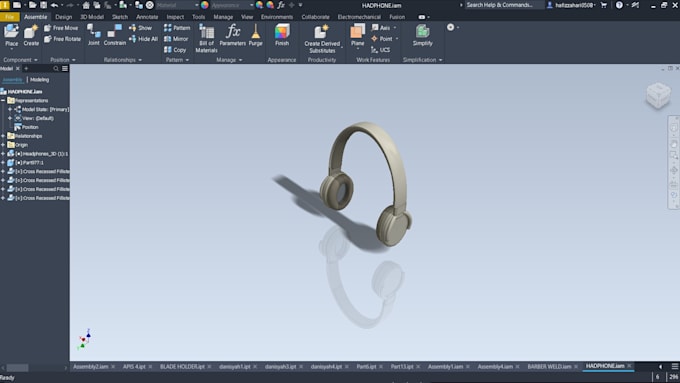Select the Plane work feature tool
680x383 pixels.
357,35
